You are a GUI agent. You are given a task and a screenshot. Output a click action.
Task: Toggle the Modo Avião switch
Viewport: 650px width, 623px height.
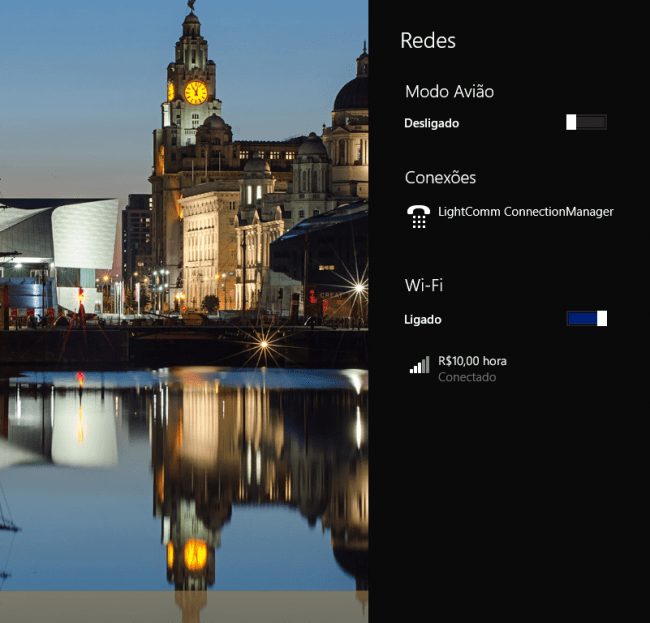pos(586,122)
